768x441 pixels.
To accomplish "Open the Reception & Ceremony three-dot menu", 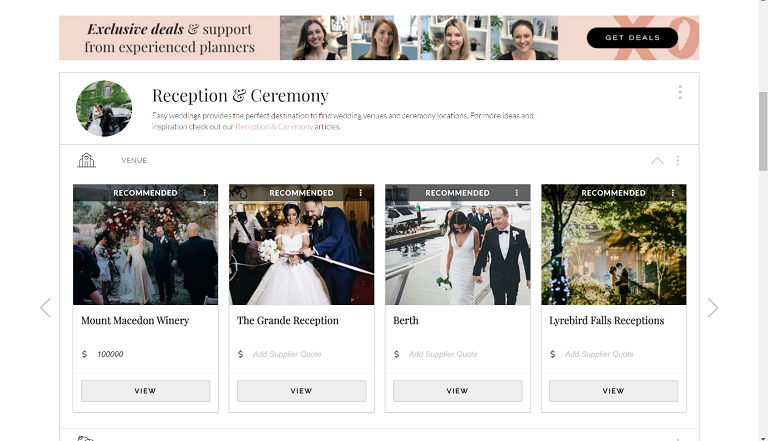I will pos(680,92).
